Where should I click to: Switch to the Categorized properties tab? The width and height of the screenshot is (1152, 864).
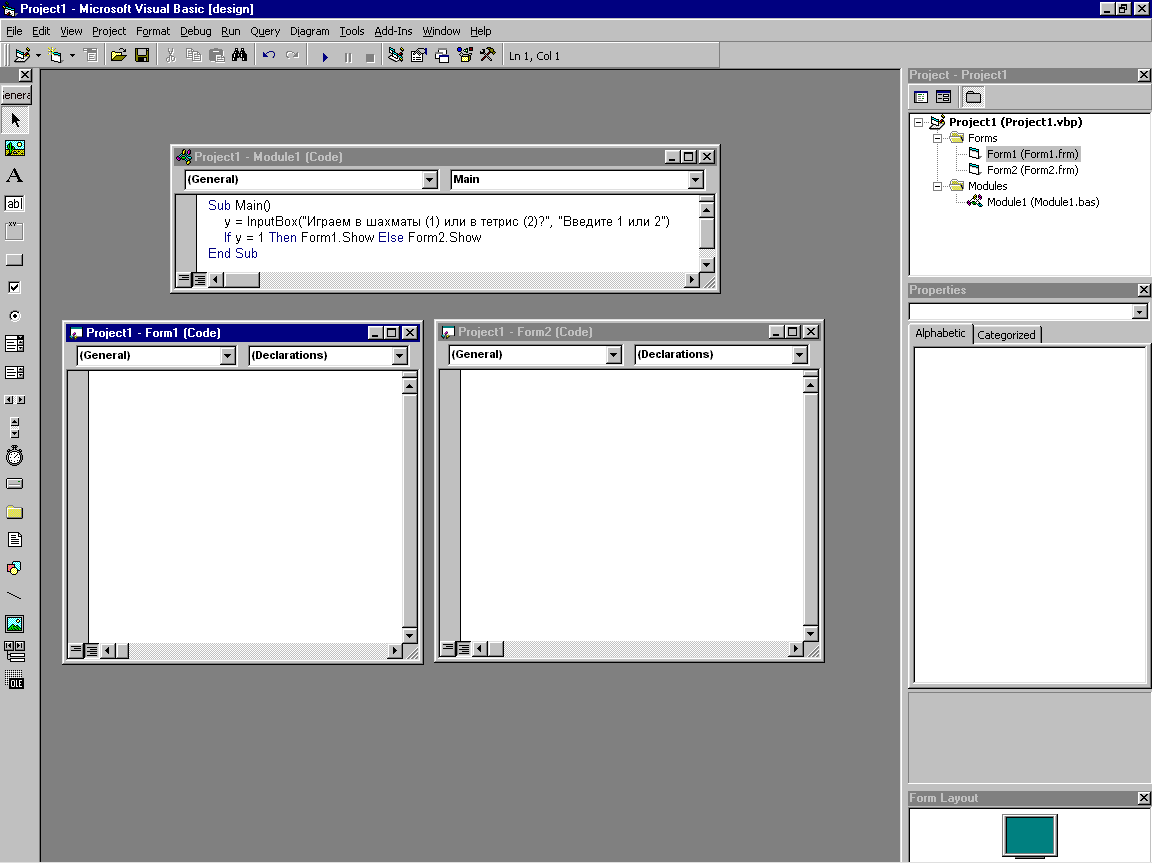tap(1006, 335)
